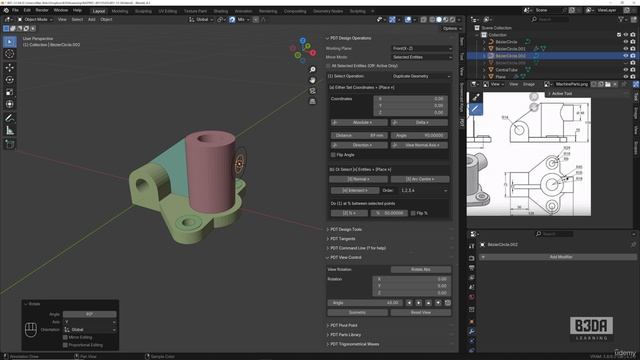The width and height of the screenshot is (640, 360).
Task: Click the % 50.00000 percentage field
Action: pos(389,213)
